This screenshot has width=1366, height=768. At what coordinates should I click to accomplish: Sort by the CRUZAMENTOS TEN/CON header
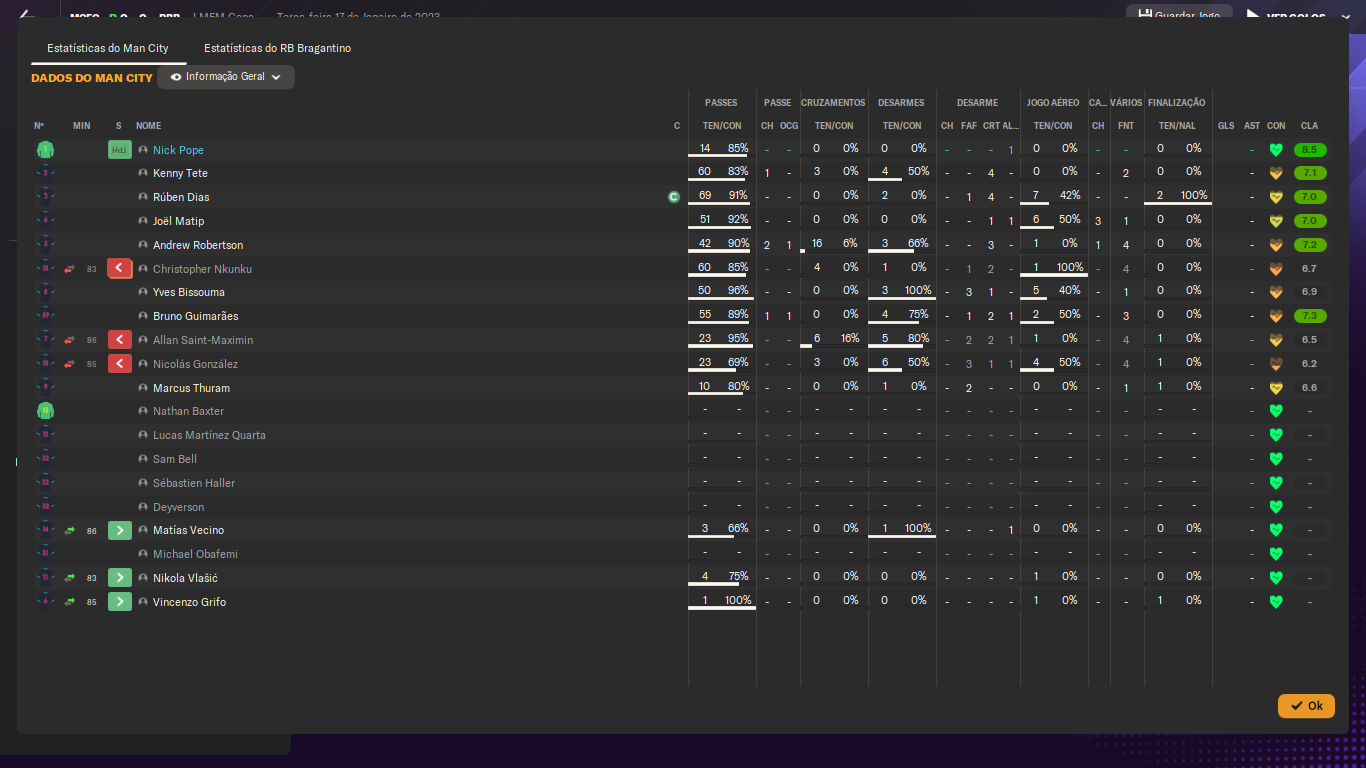point(834,126)
